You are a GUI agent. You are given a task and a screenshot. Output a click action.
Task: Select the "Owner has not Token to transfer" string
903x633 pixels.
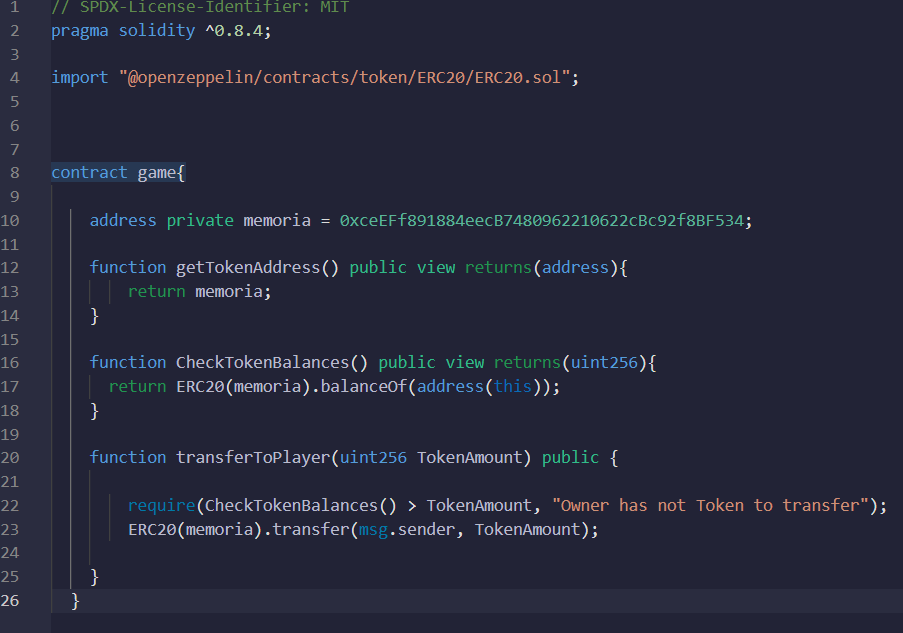pyautogui.click(x=705, y=505)
